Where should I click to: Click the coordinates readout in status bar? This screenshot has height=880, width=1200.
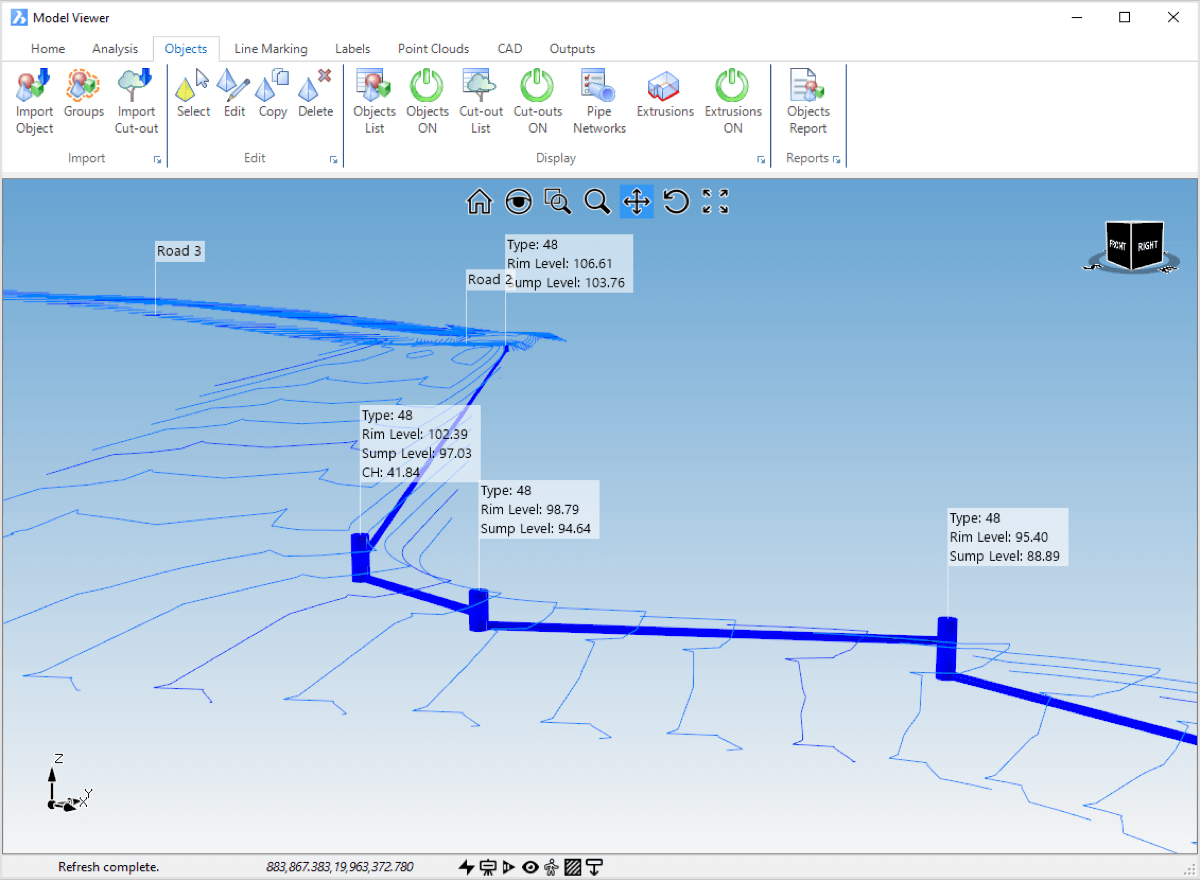[x=340, y=867]
